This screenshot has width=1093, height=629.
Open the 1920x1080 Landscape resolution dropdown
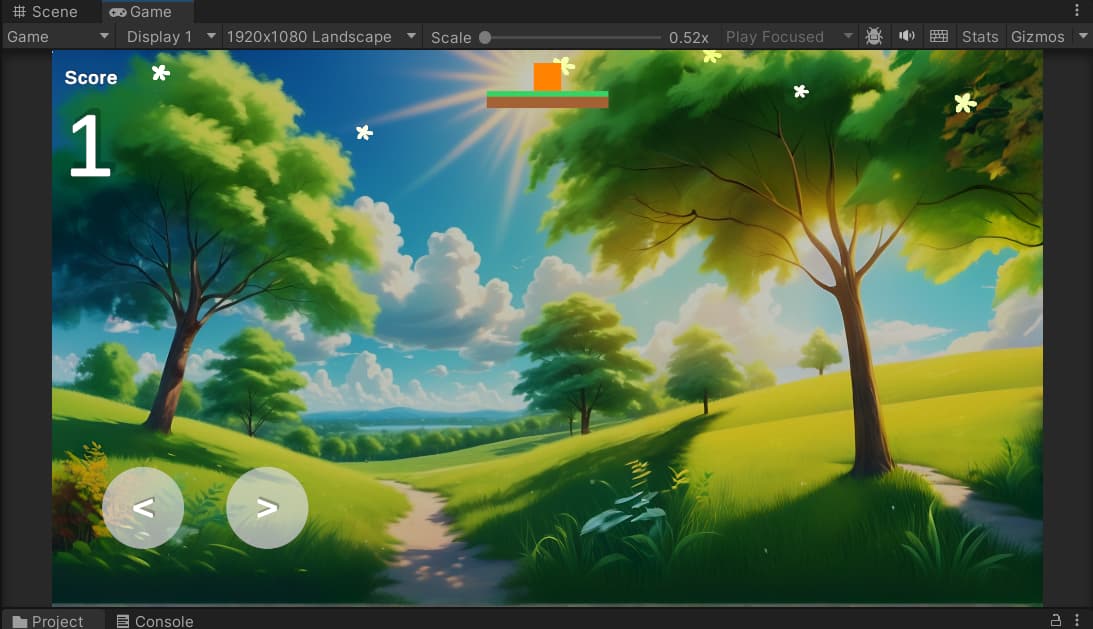click(x=318, y=36)
